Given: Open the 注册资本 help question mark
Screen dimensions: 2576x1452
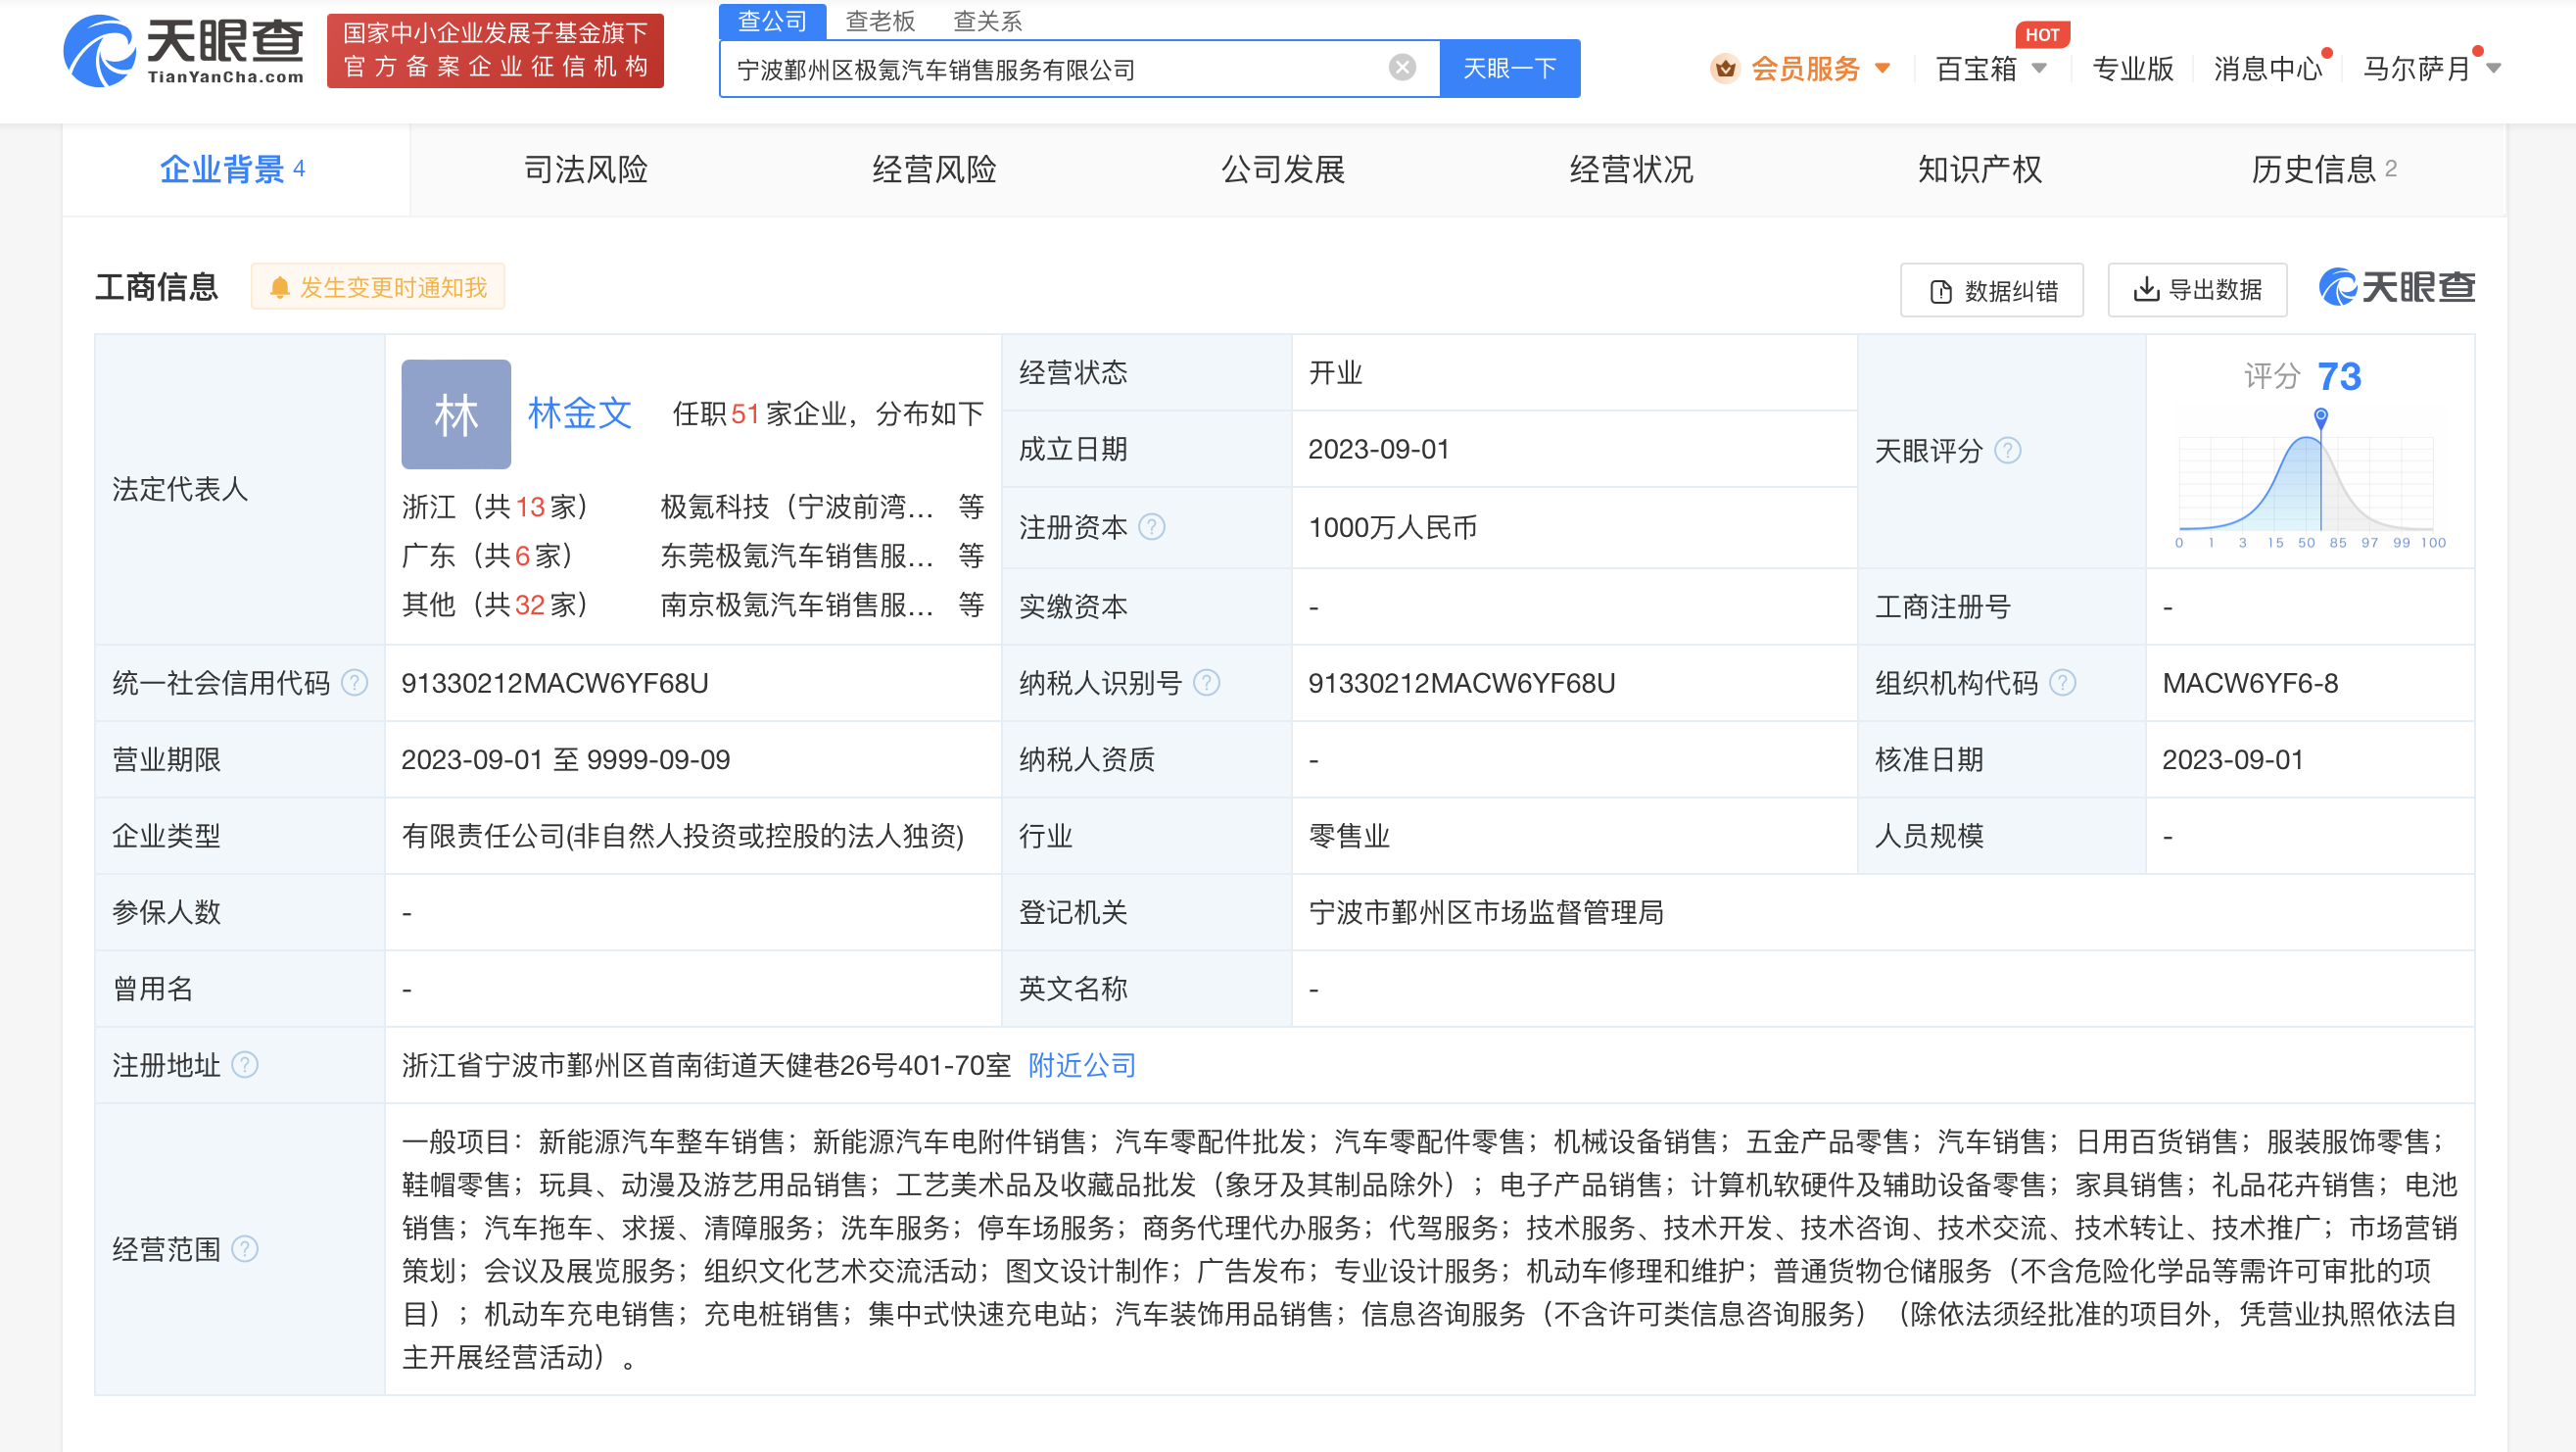Looking at the screenshot, I should point(1152,527).
